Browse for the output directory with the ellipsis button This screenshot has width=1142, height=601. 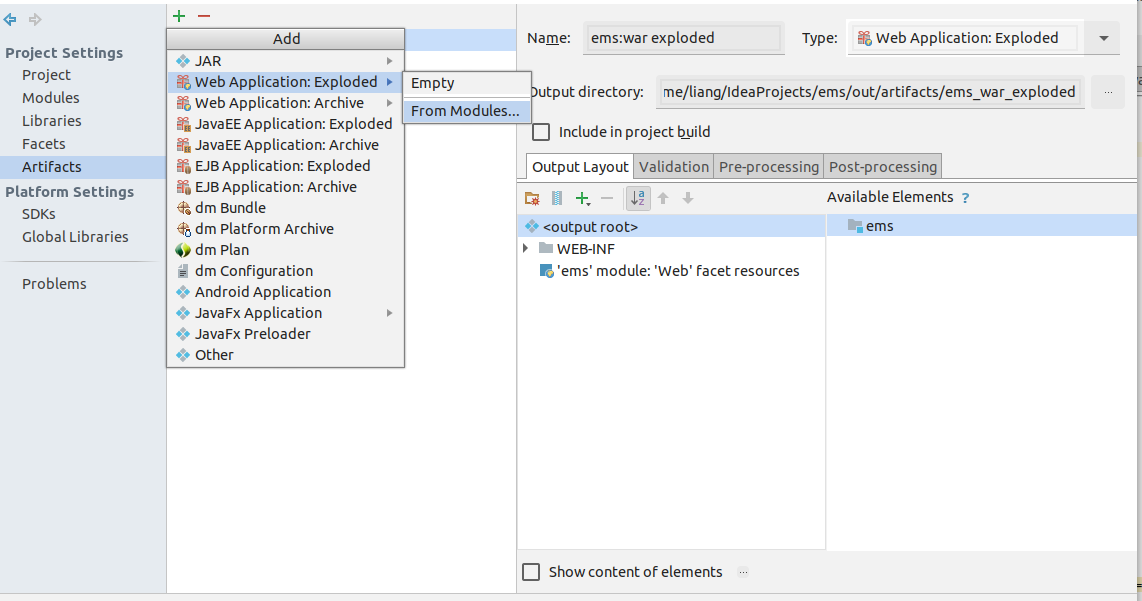(x=1108, y=93)
